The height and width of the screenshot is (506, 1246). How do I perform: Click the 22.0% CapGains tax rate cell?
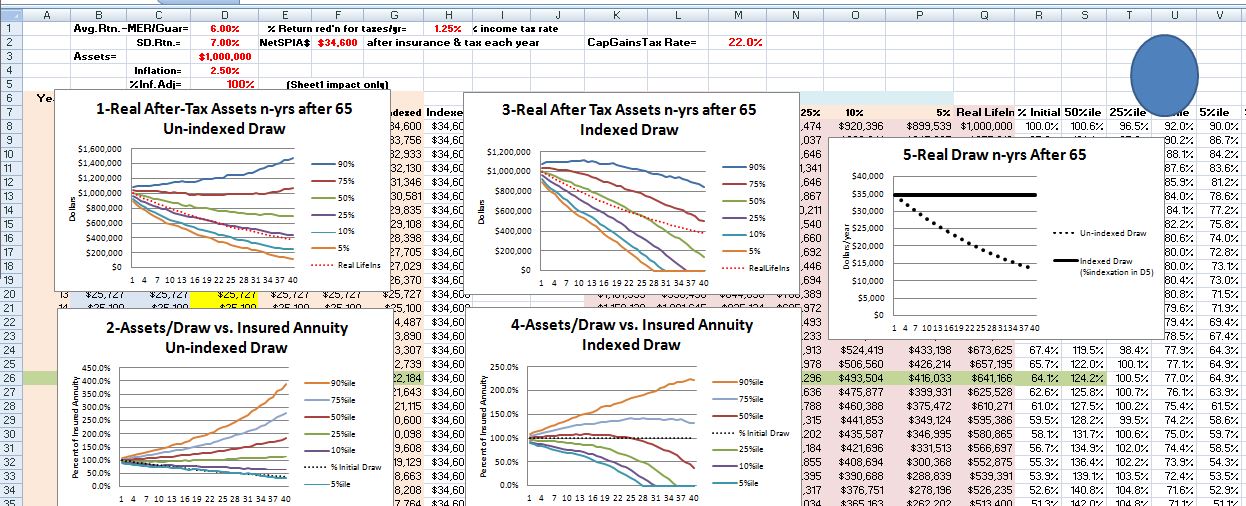click(738, 43)
